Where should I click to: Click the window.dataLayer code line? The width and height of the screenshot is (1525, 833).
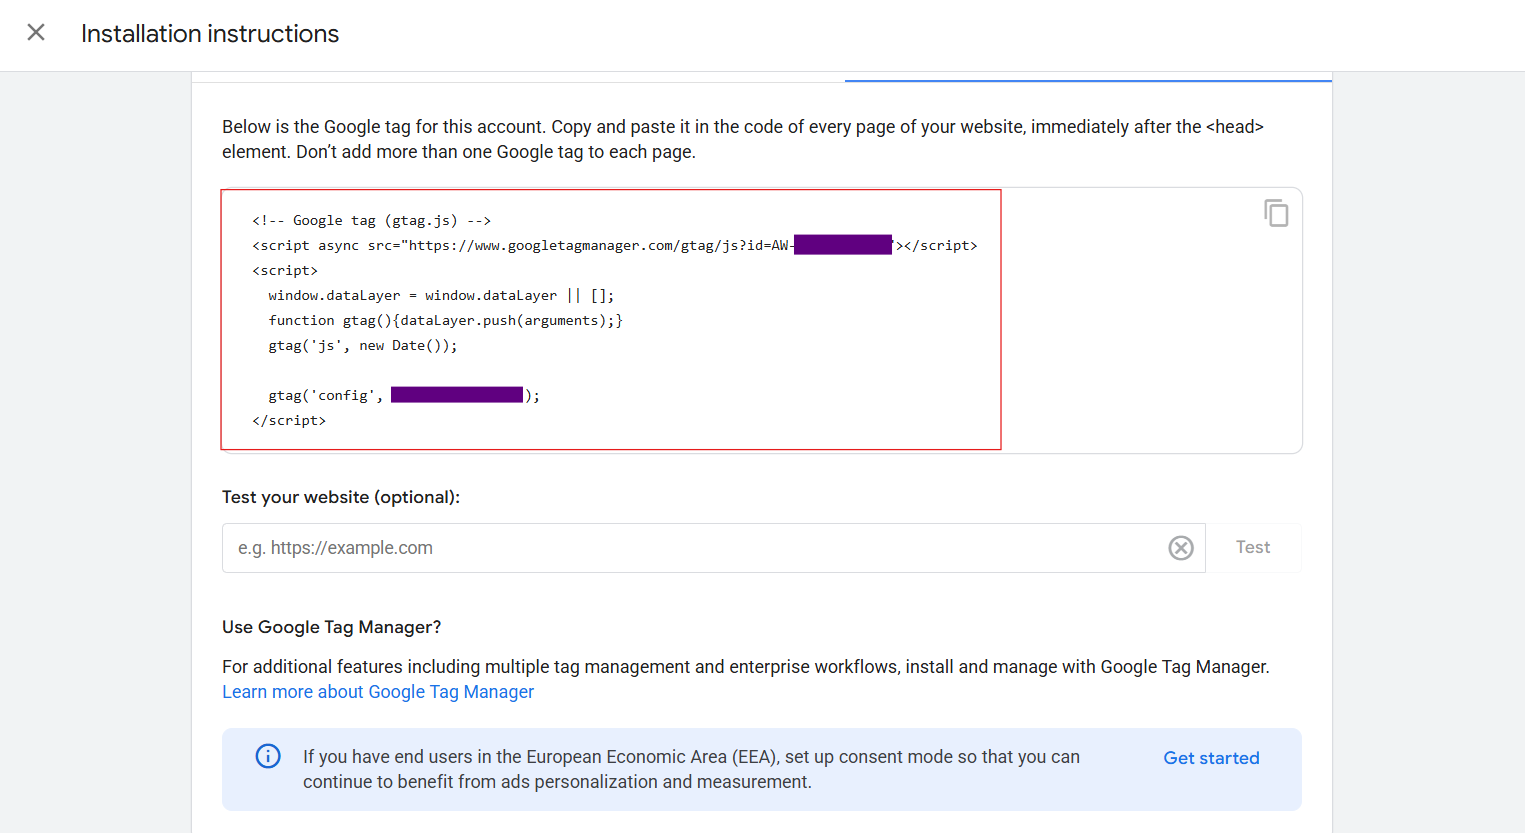pos(441,296)
